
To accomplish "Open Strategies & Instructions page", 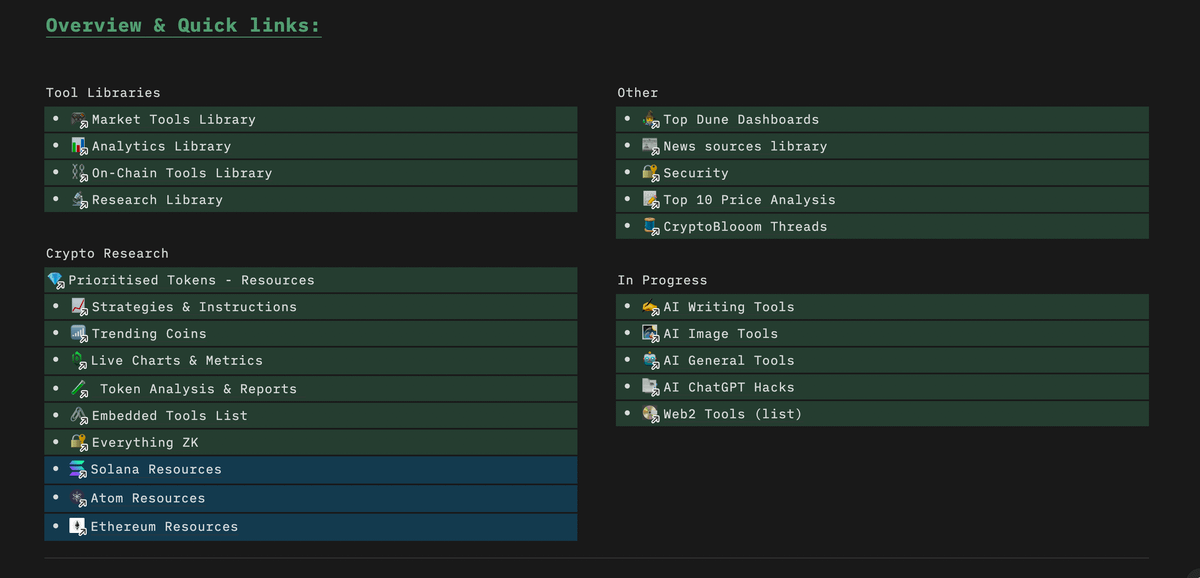I will tap(194, 308).
